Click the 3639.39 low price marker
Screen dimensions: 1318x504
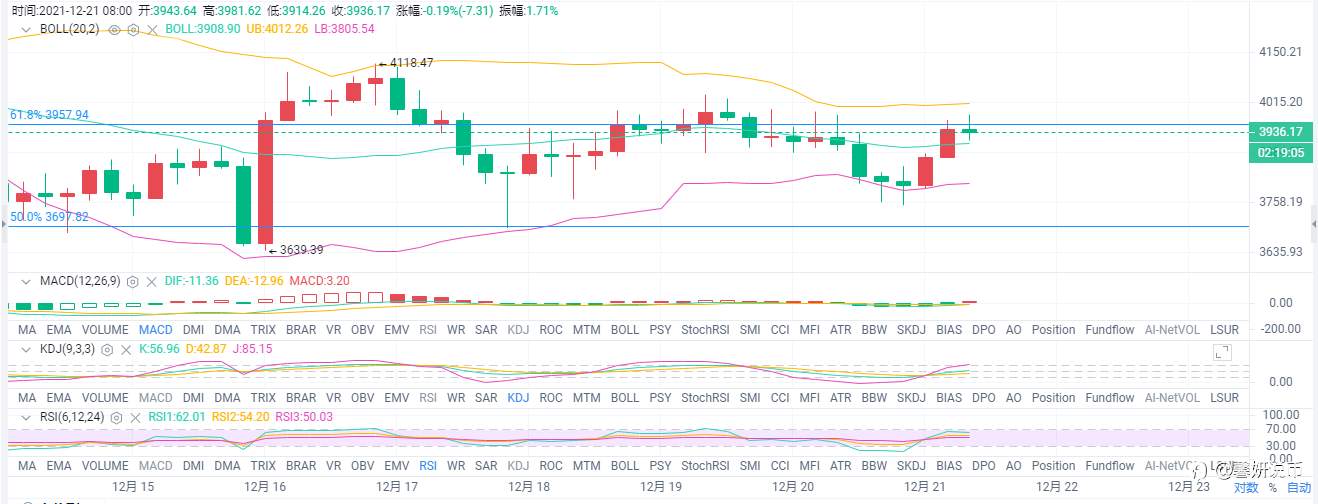pos(301,250)
